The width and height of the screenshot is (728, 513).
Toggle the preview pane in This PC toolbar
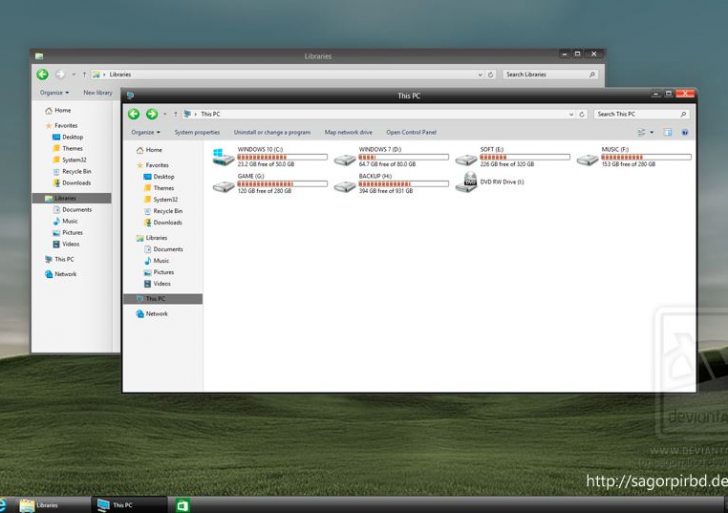[668, 132]
